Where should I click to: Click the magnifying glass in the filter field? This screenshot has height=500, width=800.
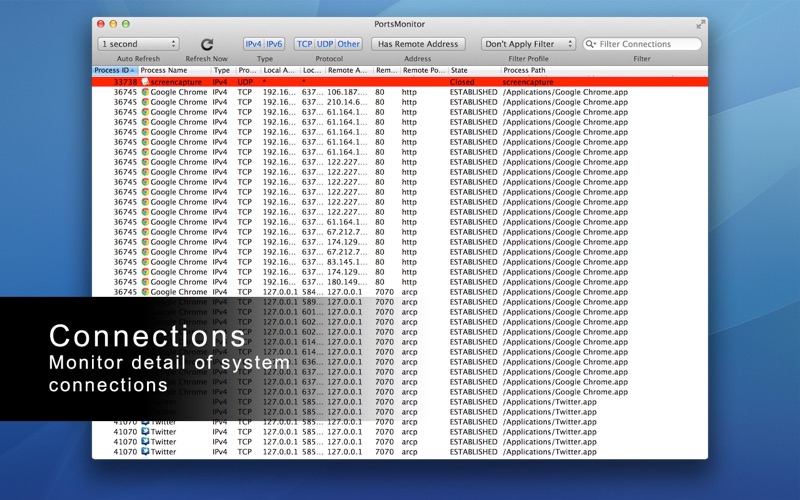(591, 44)
